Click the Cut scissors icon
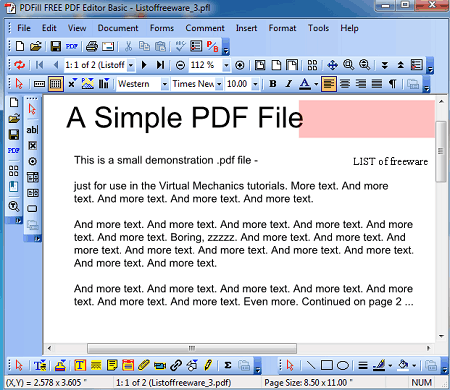Image resolution: width=450 pixels, height=390 pixels. point(128,46)
